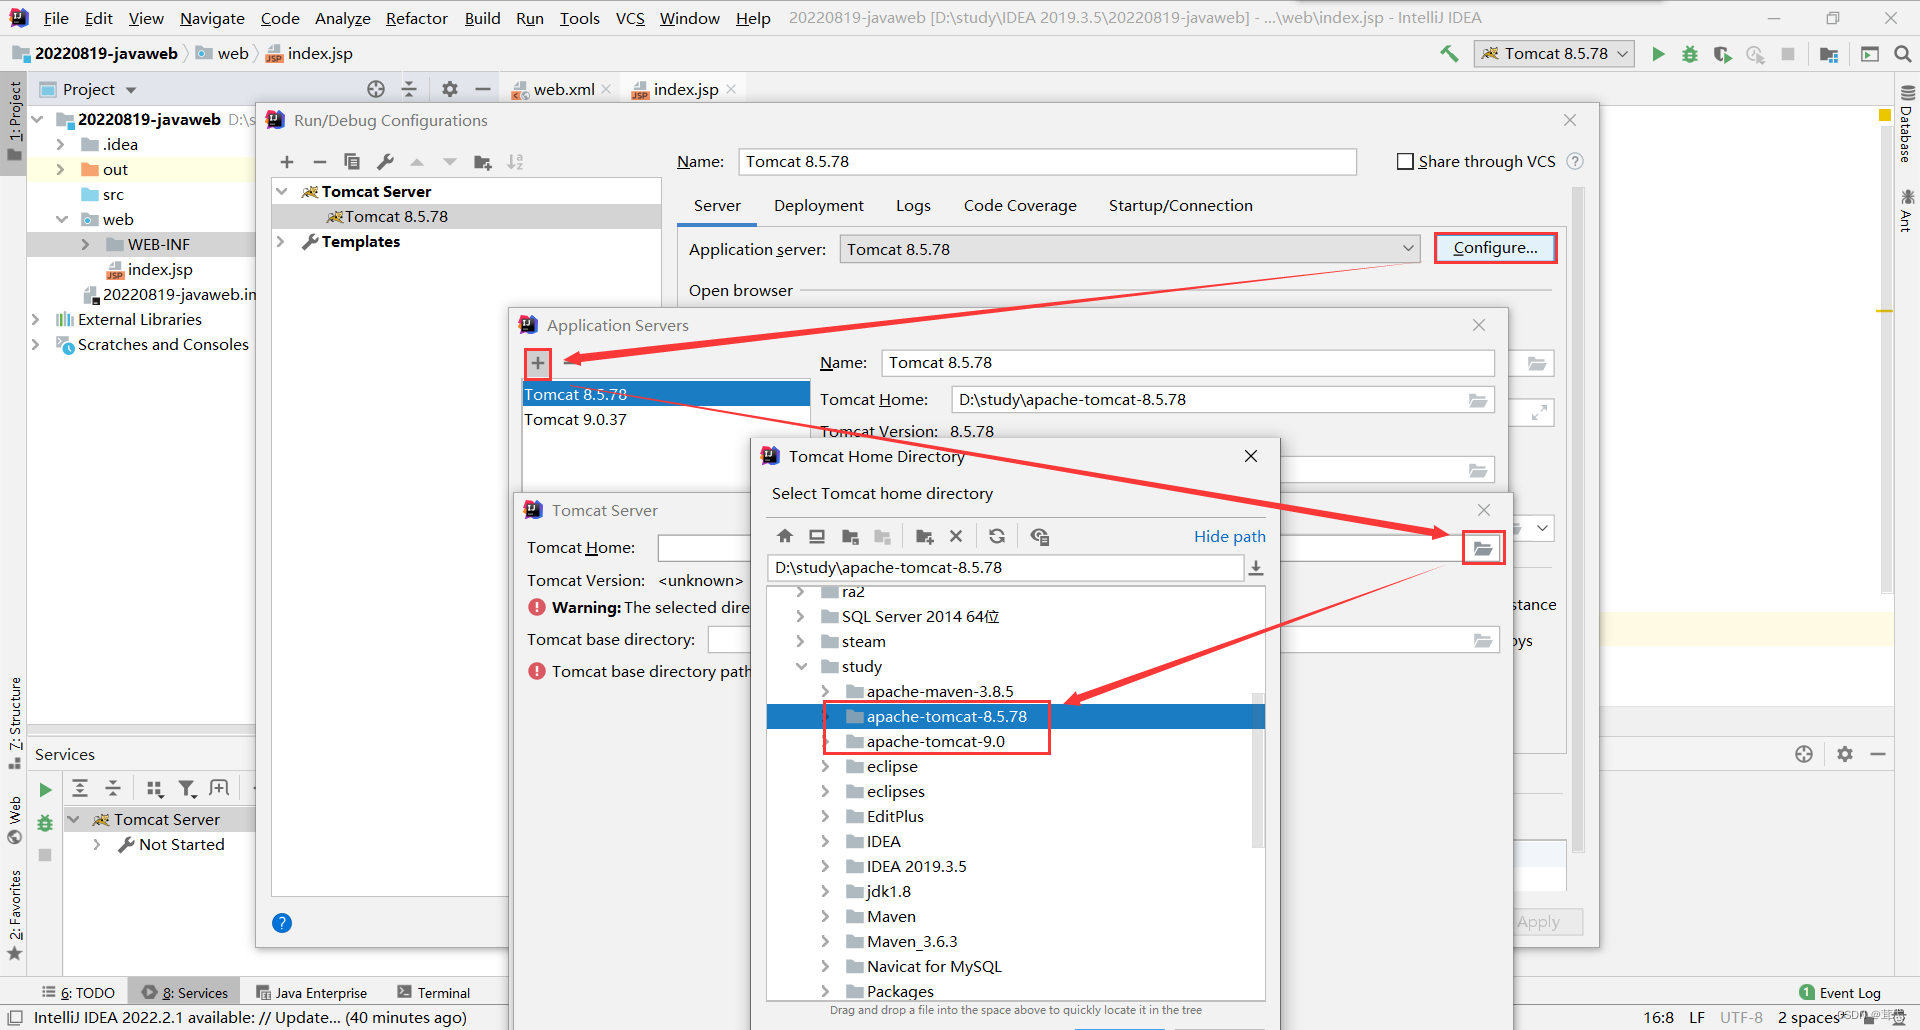
Task: Add a new run configuration with the plus icon
Action: (287, 162)
